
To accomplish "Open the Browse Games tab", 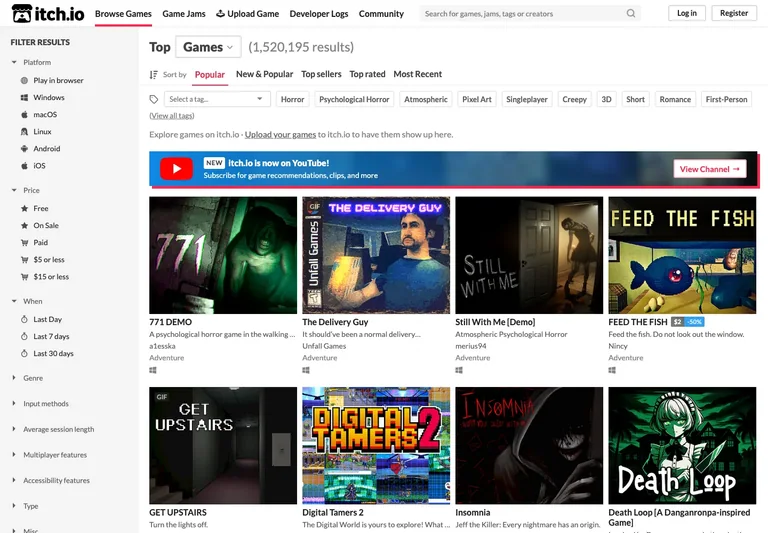I will click(x=123, y=14).
